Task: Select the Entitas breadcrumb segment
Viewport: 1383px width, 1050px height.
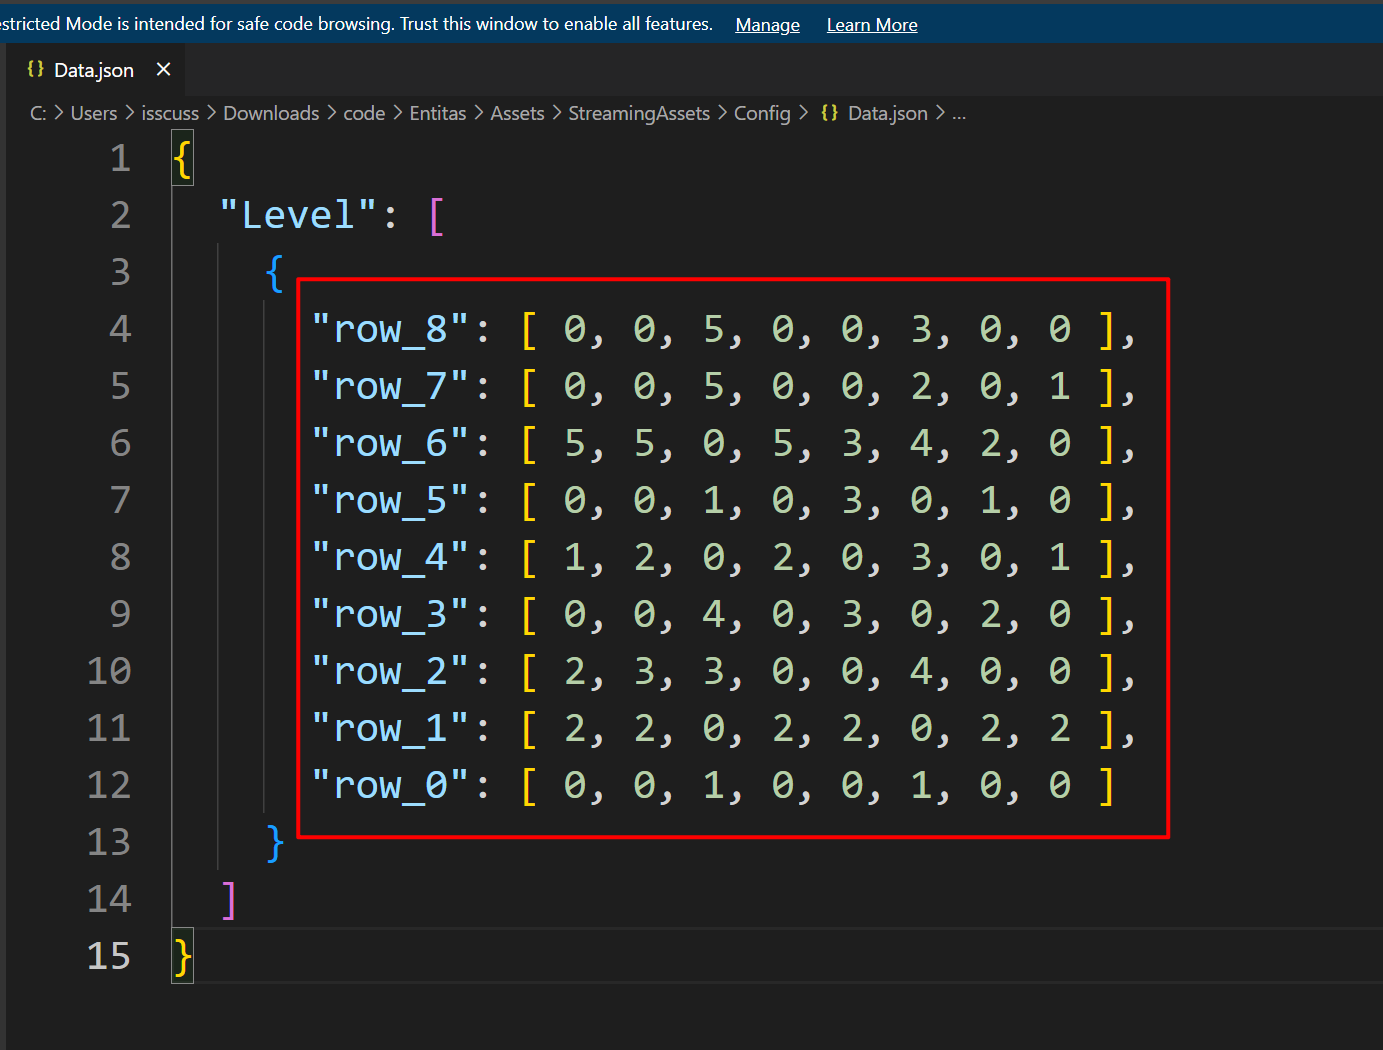Action: pyautogui.click(x=438, y=113)
